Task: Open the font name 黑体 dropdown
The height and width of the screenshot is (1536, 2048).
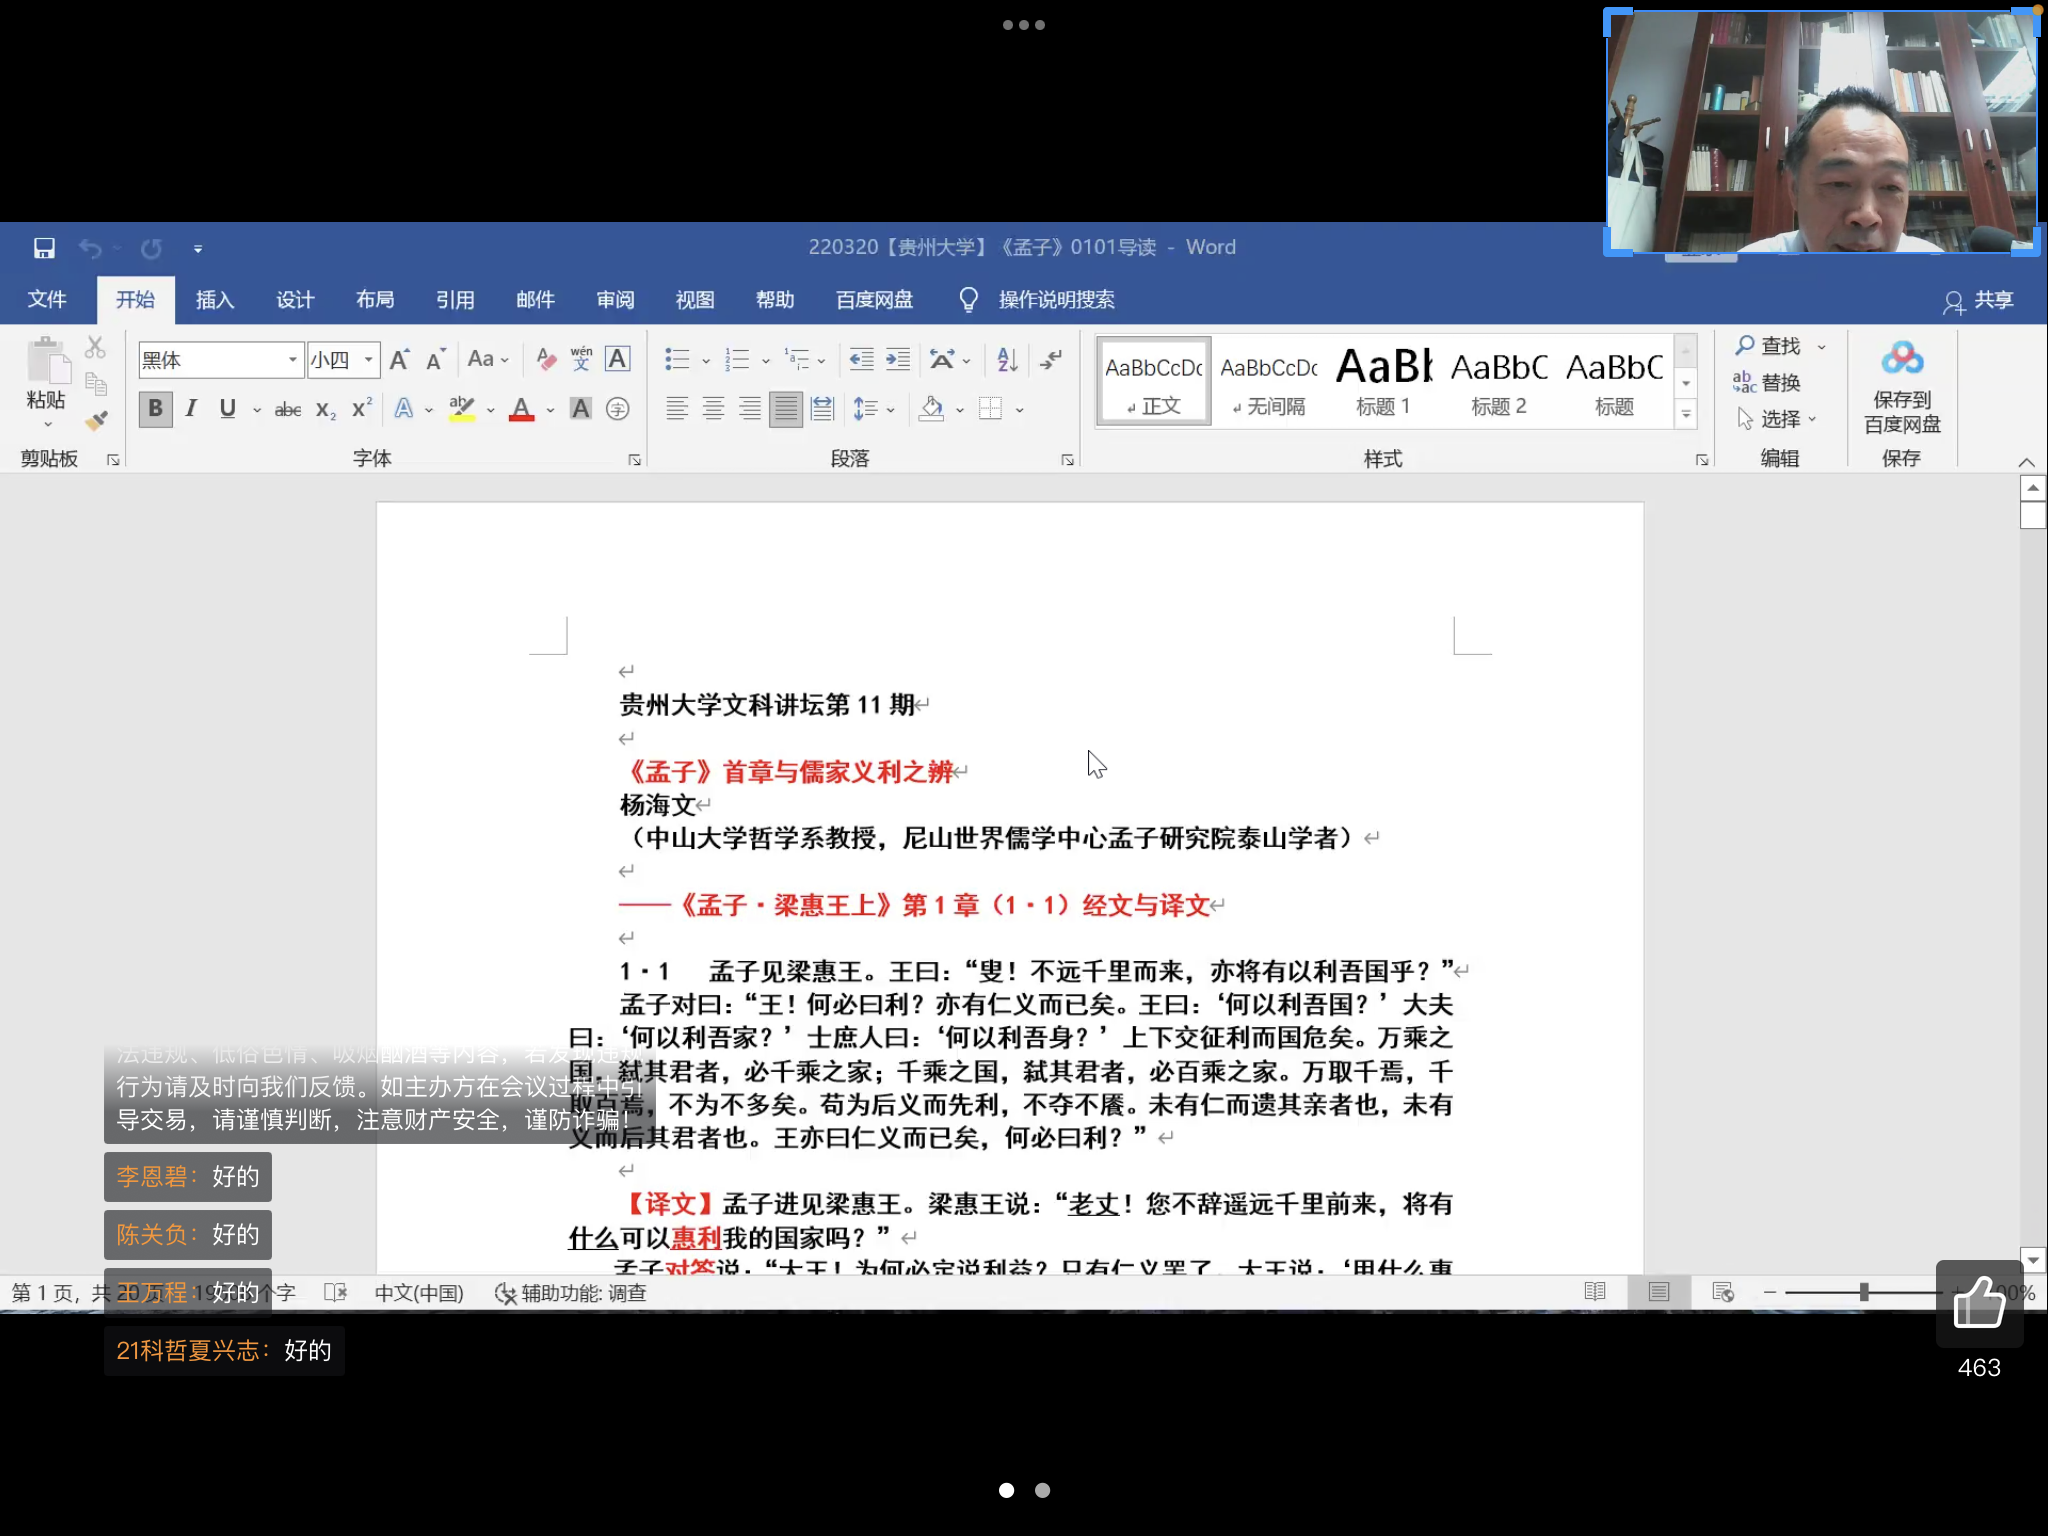Action: [x=292, y=360]
